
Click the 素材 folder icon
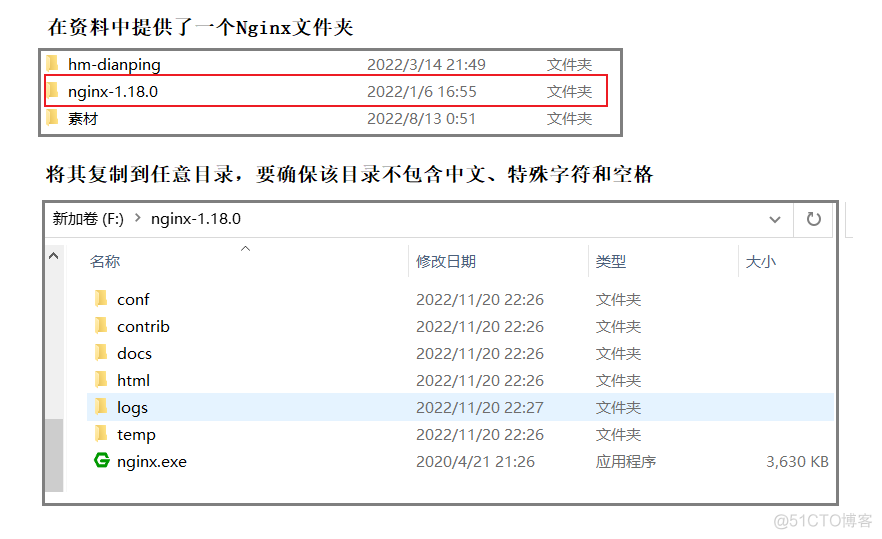tap(52, 118)
